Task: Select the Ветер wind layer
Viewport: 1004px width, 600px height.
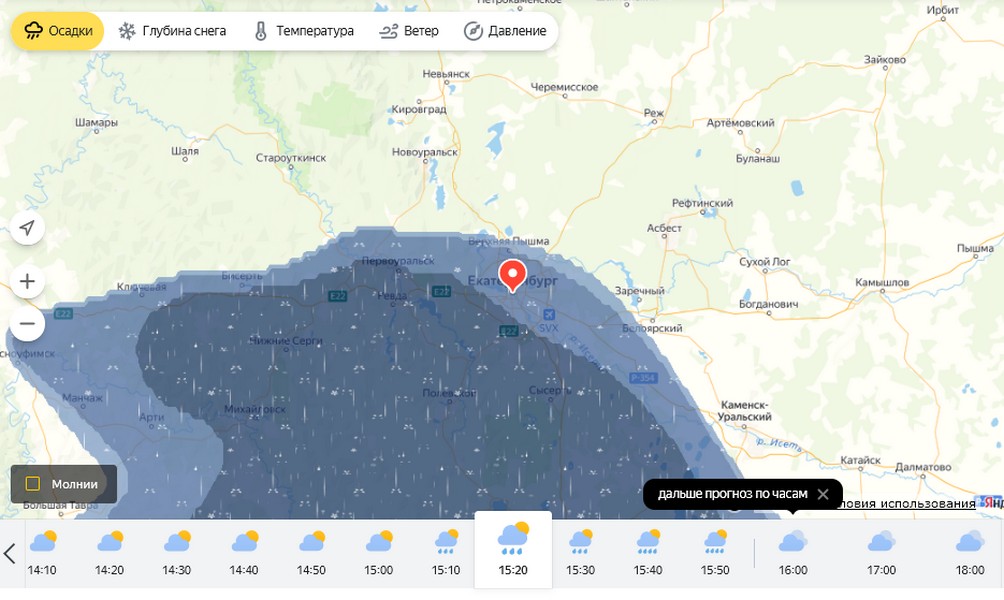Action: click(x=409, y=31)
